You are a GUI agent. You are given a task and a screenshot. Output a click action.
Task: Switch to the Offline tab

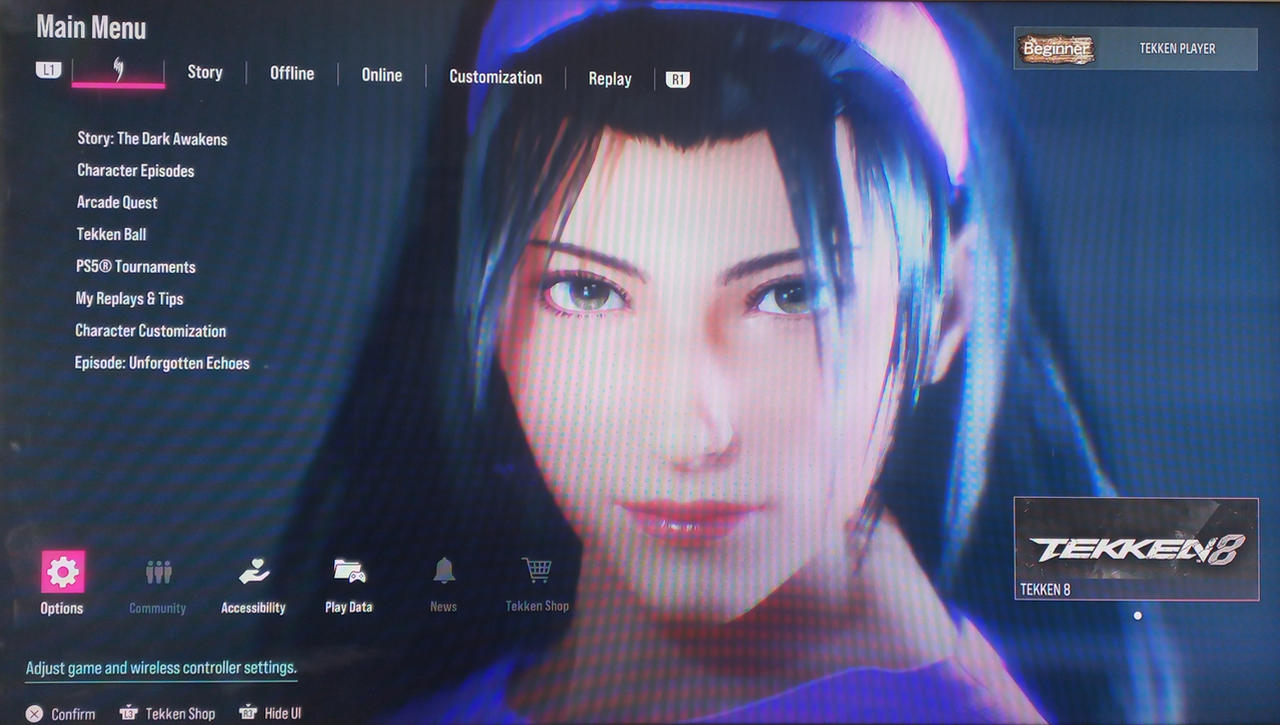292,73
